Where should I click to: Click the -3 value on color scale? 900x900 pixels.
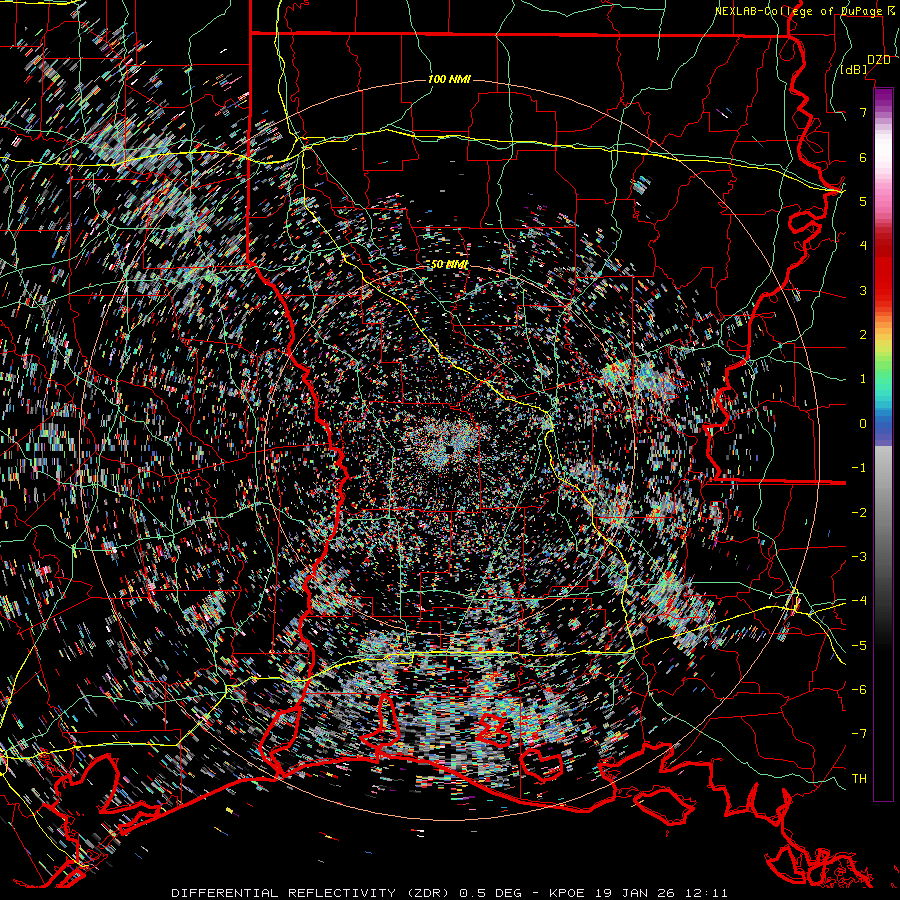(x=859, y=557)
